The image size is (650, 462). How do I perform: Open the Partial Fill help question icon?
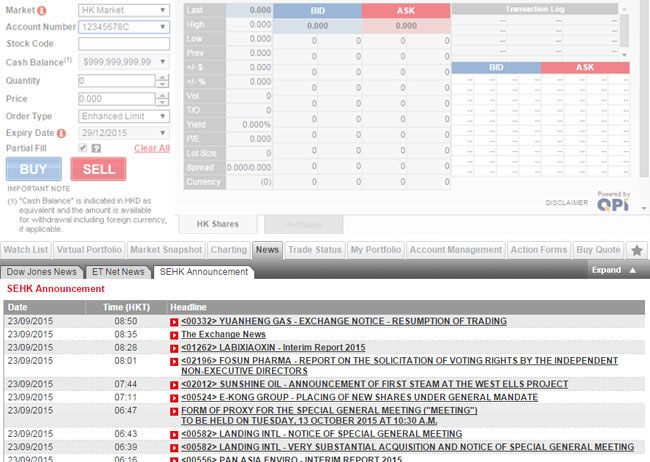click(x=96, y=148)
